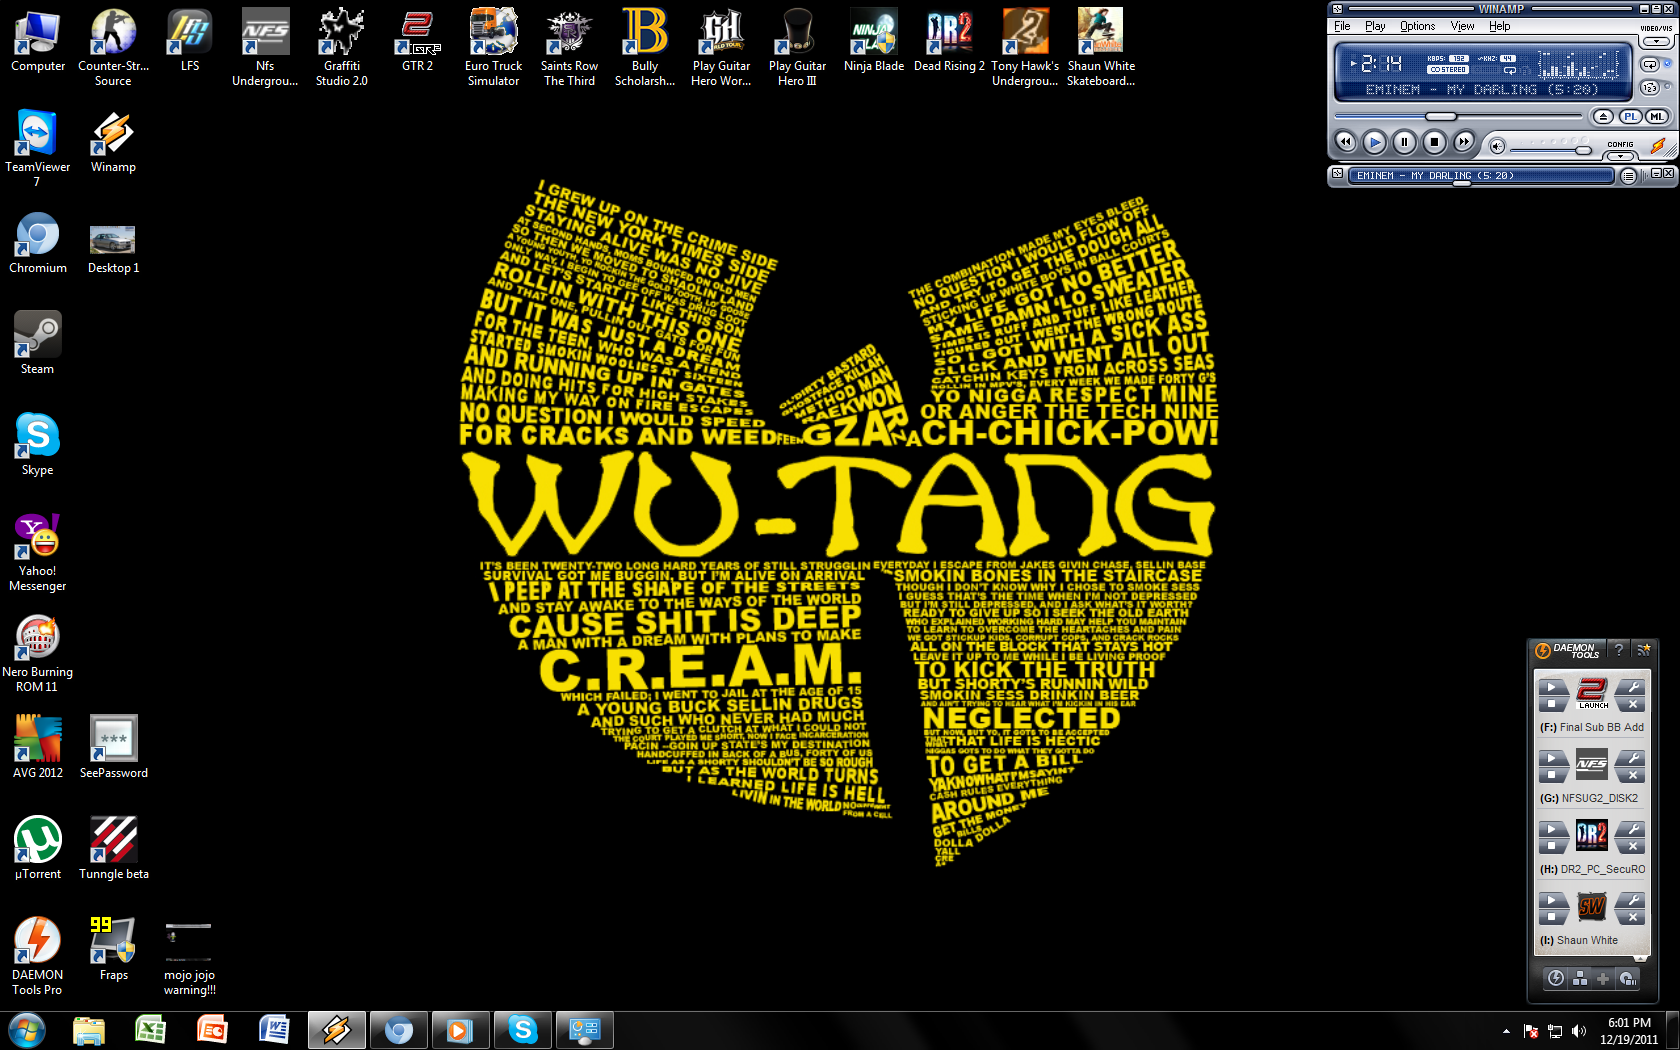This screenshot has height=1050, width=1680.
Task: Click the Winamp mute speaker icon
Action: point(1497,146)
